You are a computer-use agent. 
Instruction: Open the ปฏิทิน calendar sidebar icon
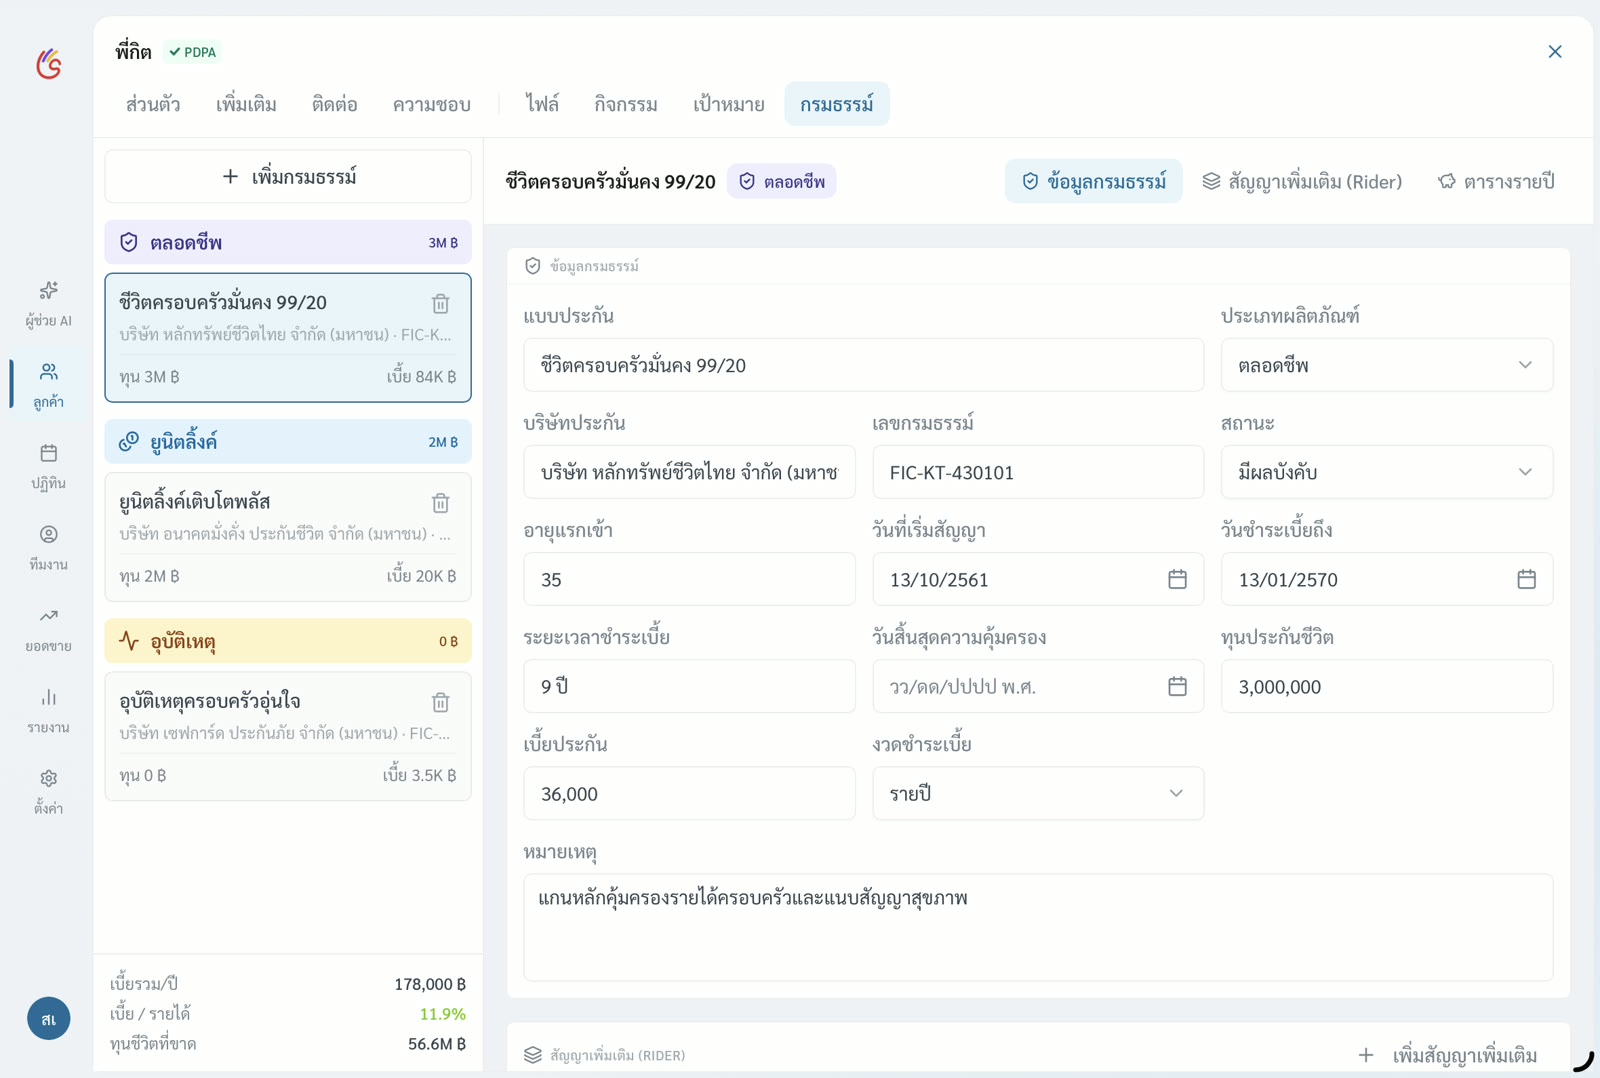[48, 466]
